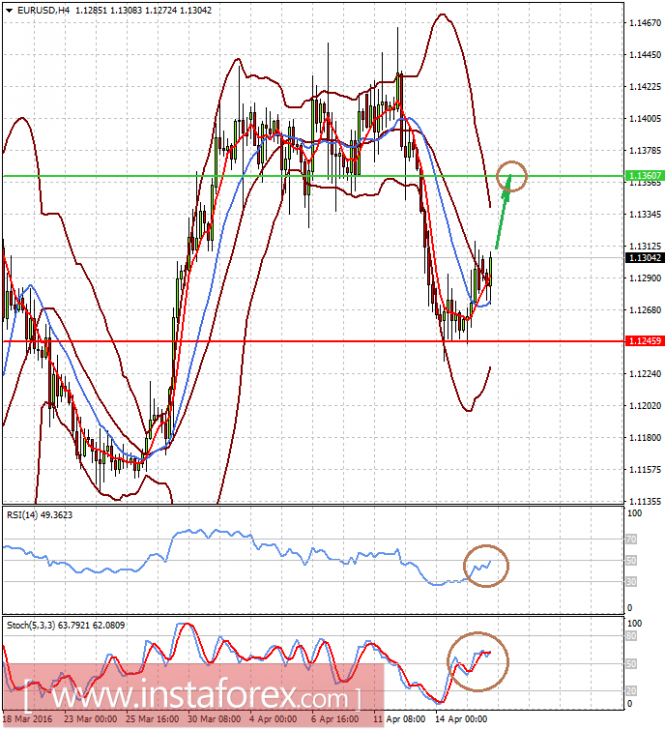Click the 6 Apr 16:00 date label
The image size is (665, 730).
point(335,719)
